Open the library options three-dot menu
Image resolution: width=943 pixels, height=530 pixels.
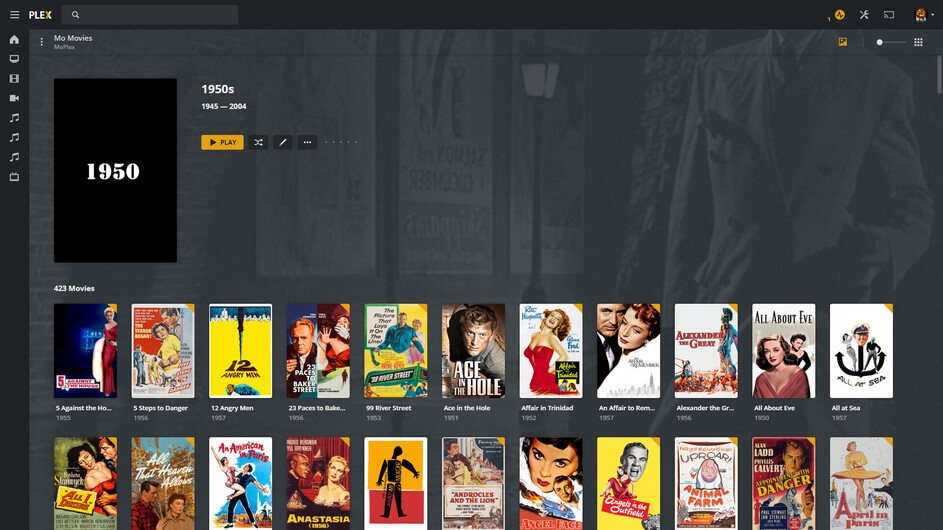[x=41, y=42]
